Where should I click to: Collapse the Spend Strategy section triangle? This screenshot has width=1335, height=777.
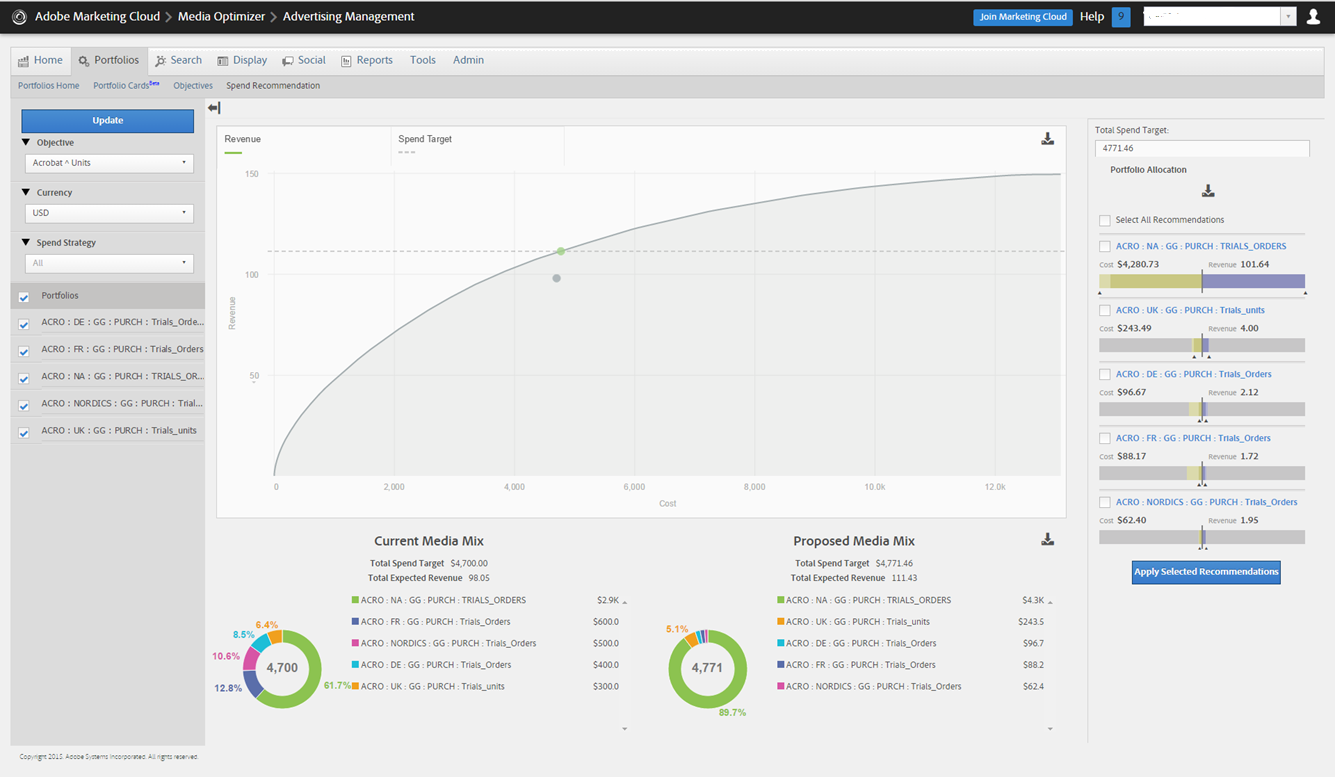tap(26, 242)
